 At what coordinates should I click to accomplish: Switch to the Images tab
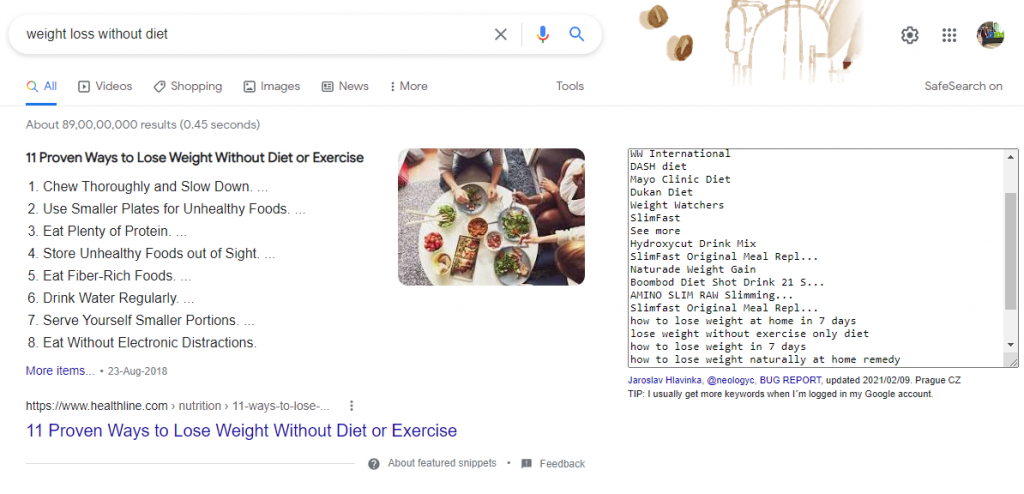point(271,86)
